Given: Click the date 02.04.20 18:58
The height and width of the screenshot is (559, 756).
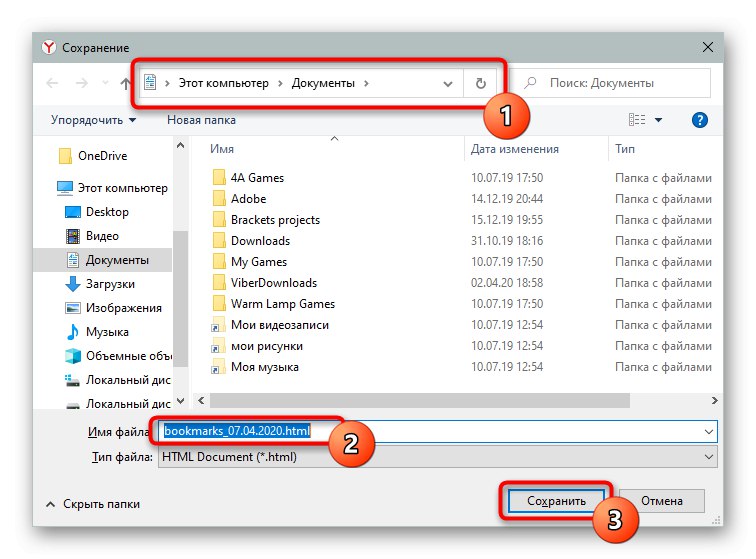Looking at the screenshot, I should click(507, 283).
